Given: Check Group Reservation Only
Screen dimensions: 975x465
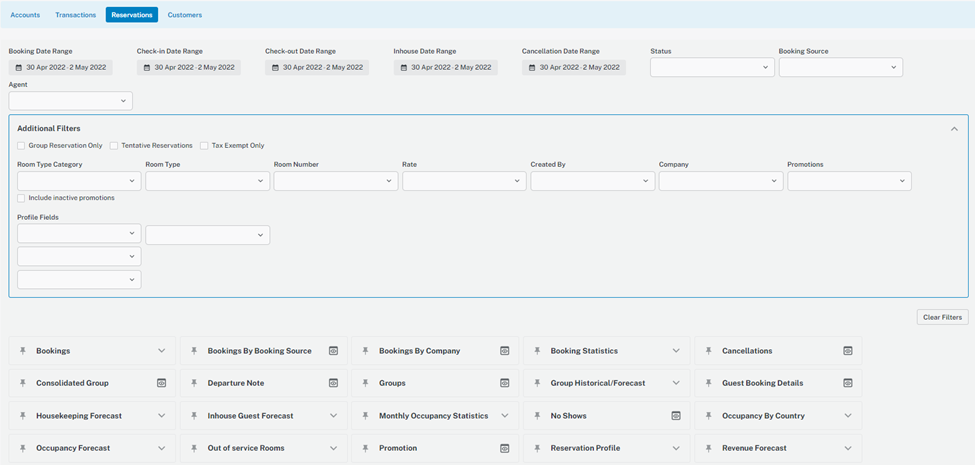Looking at the screenshot, I should 21,145.
